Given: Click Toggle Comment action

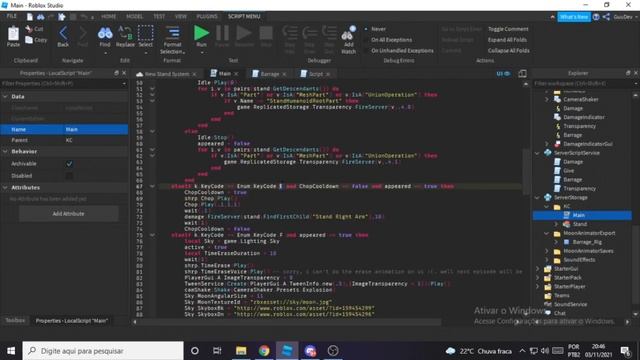Looking at the screenshot, I should [508, 29].
